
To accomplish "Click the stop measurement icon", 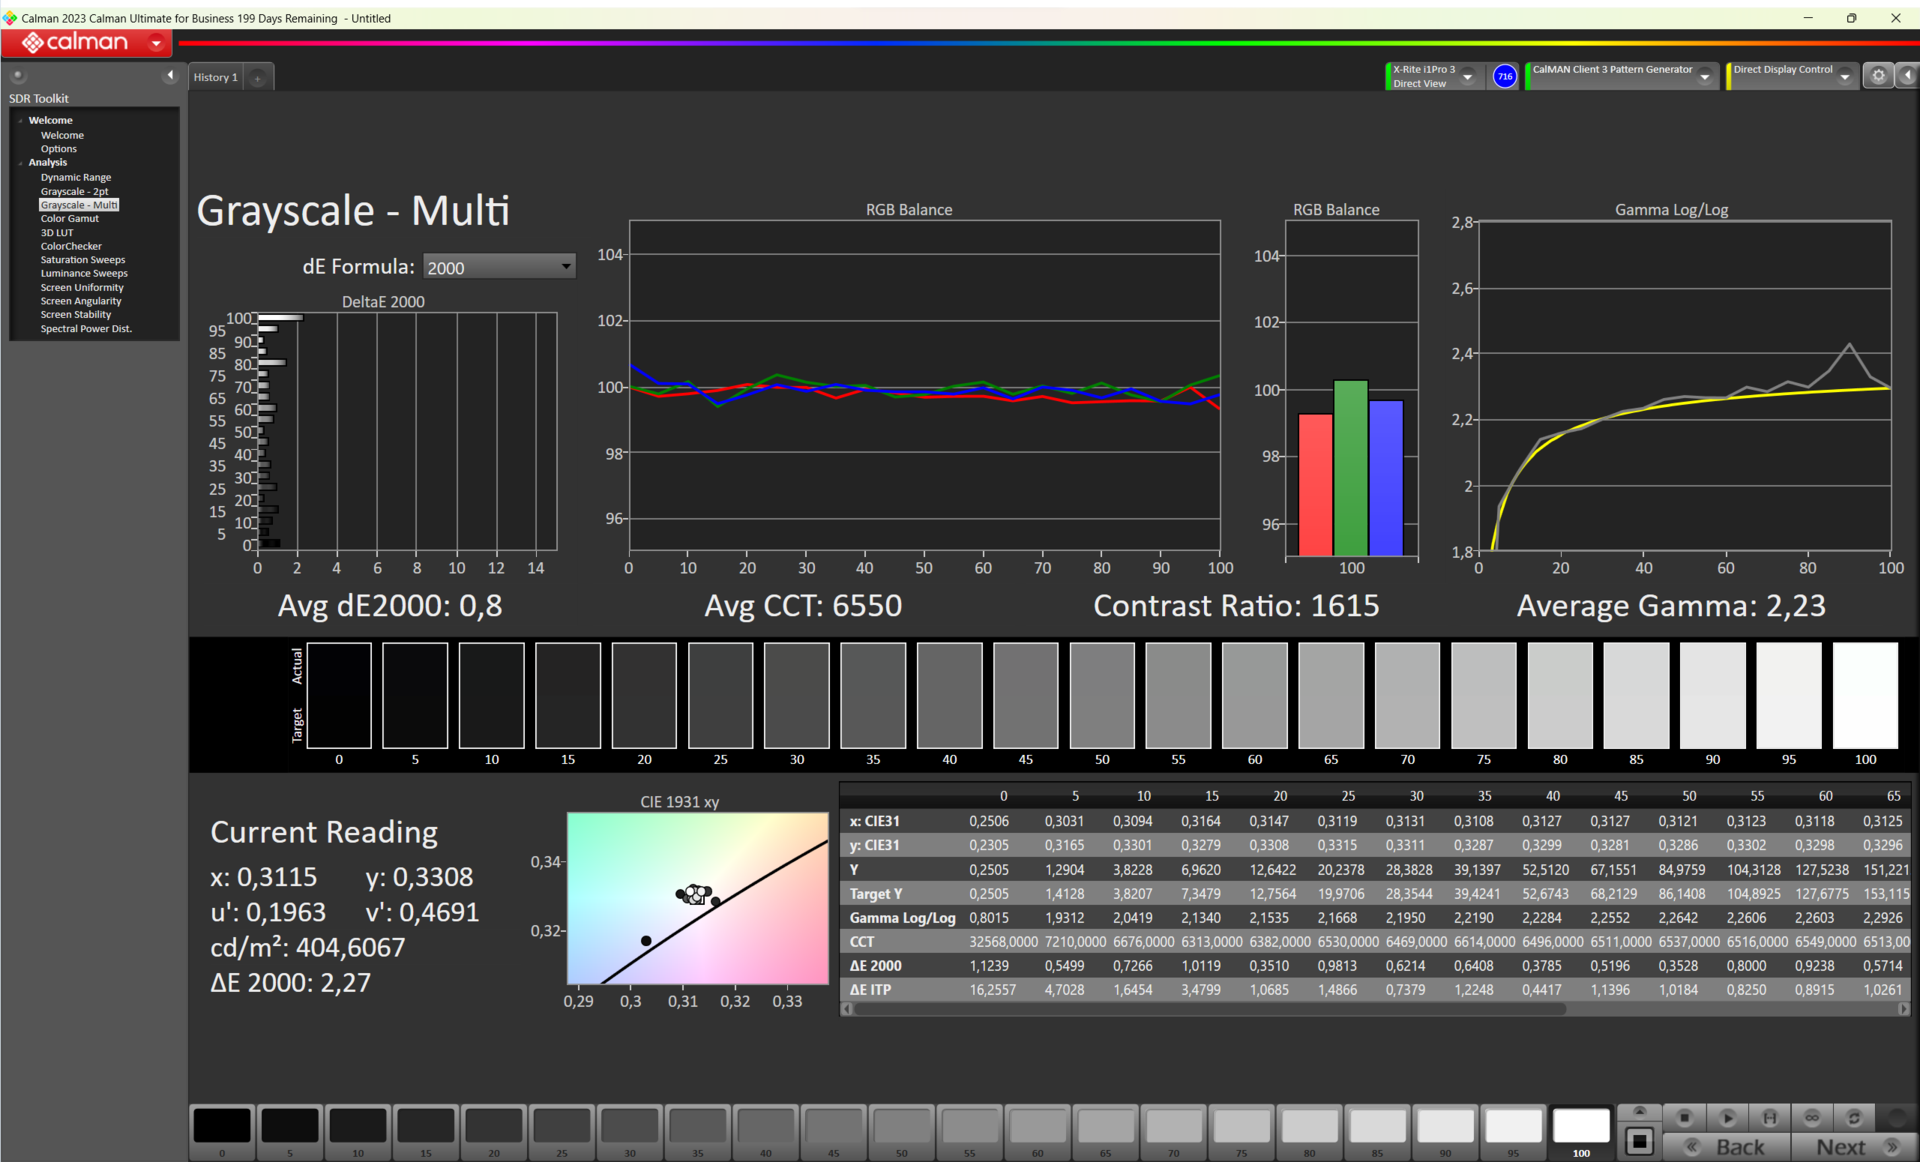I will click(x=1684, y=1118).
